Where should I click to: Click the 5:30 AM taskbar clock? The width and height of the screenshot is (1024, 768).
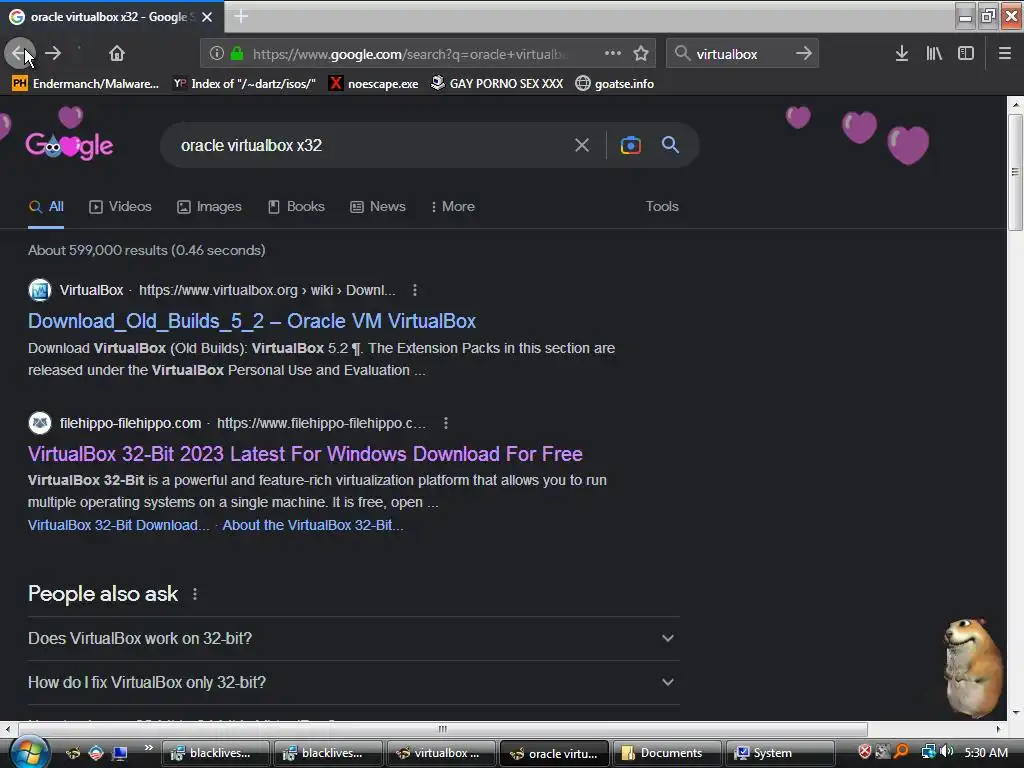pyautogui.click(x=986, y=752)
